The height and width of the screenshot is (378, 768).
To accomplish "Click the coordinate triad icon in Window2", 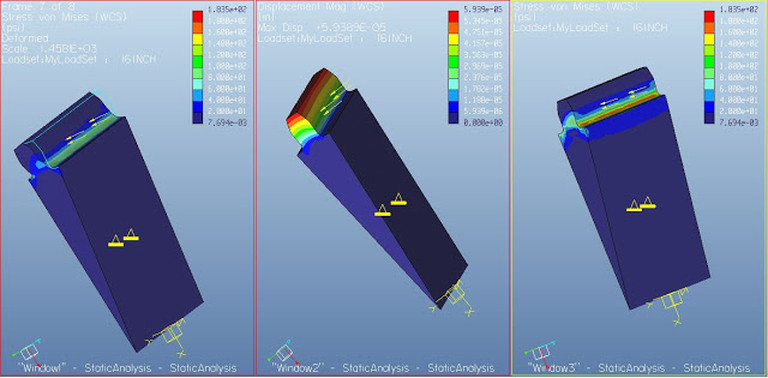I will tap(283, 350).
